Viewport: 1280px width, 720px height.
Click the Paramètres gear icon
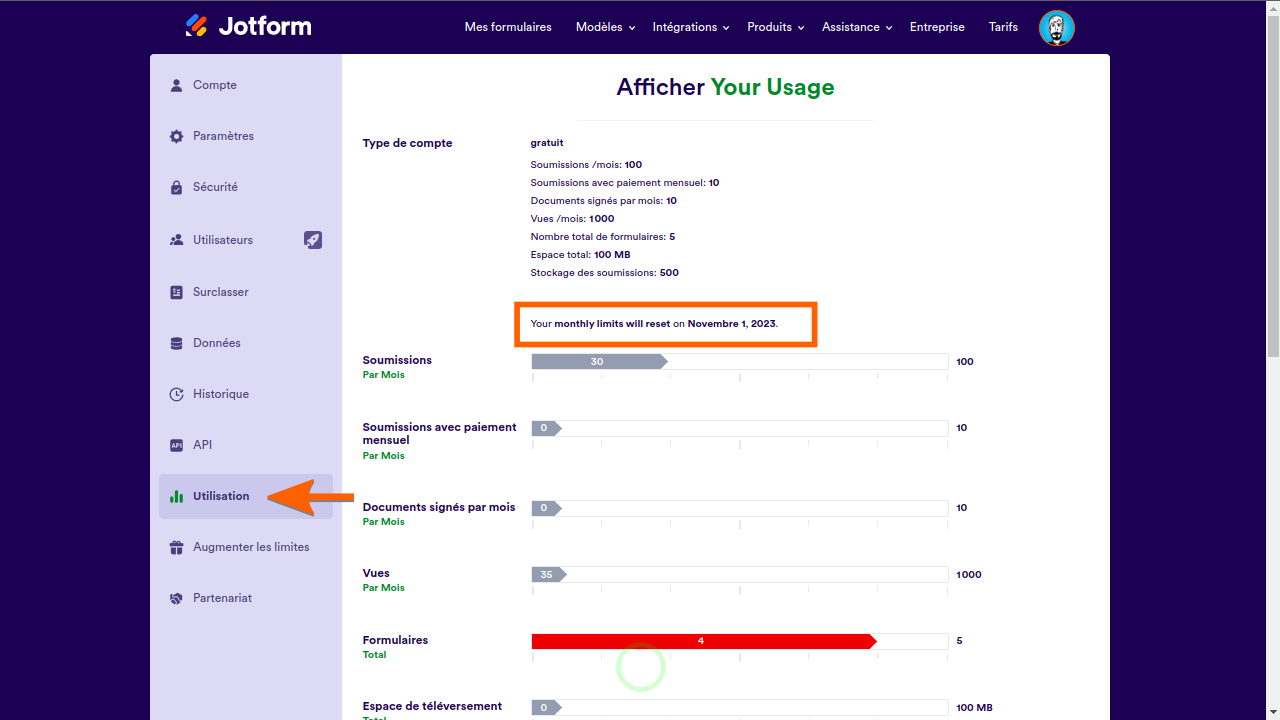tap(177, 136)
